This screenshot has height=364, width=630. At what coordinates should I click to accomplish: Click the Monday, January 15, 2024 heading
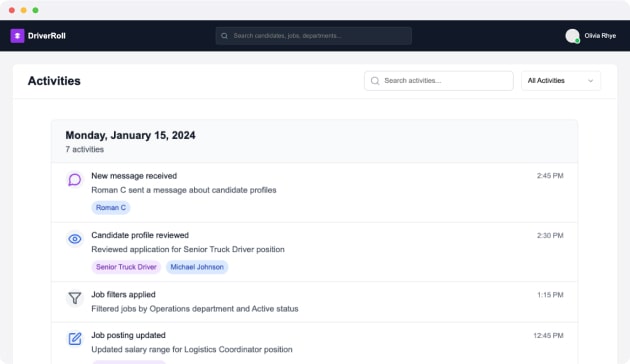click(131, 135)
